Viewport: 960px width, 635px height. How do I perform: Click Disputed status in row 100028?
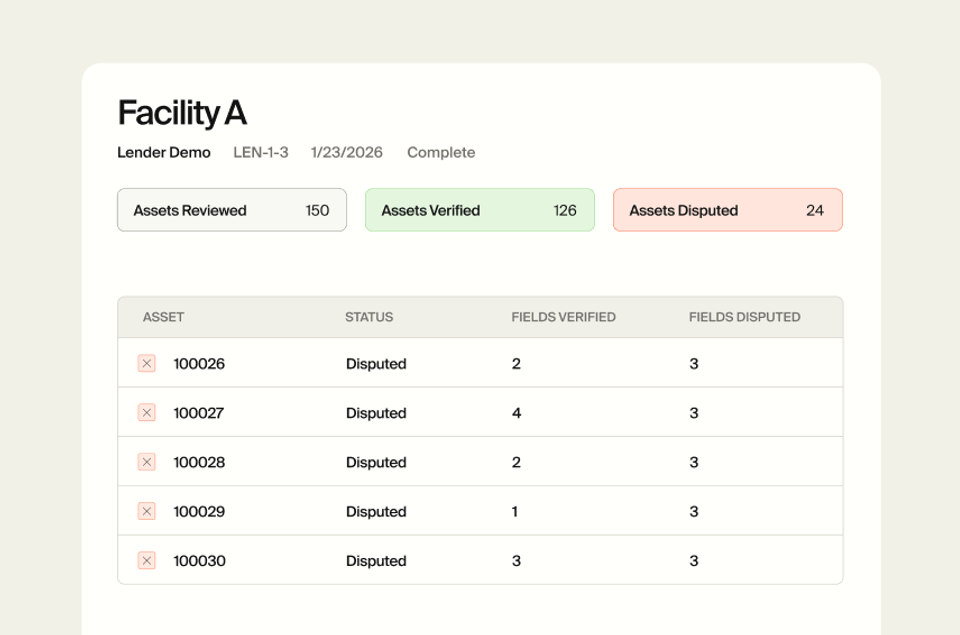(376, 462)
